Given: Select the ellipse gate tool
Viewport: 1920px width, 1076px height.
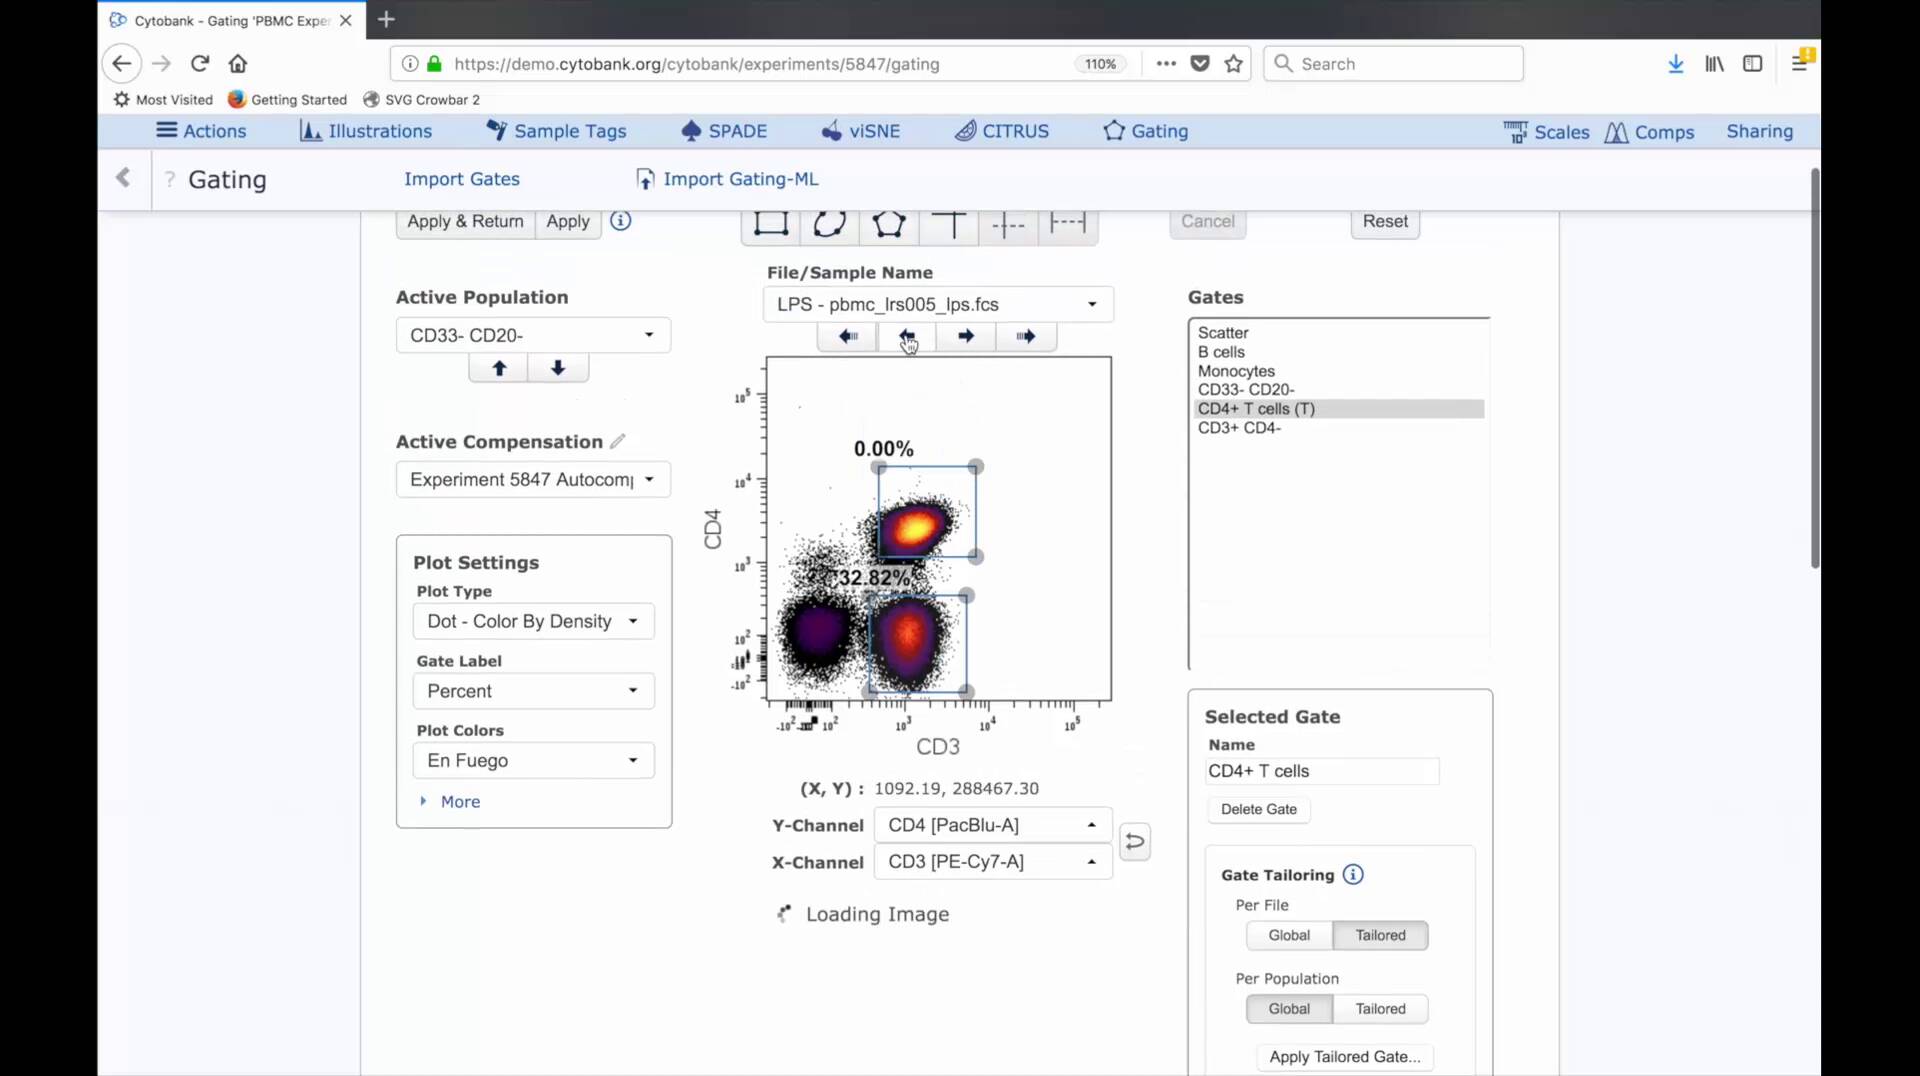Looking at the screenshot, I should pos(829,224).
